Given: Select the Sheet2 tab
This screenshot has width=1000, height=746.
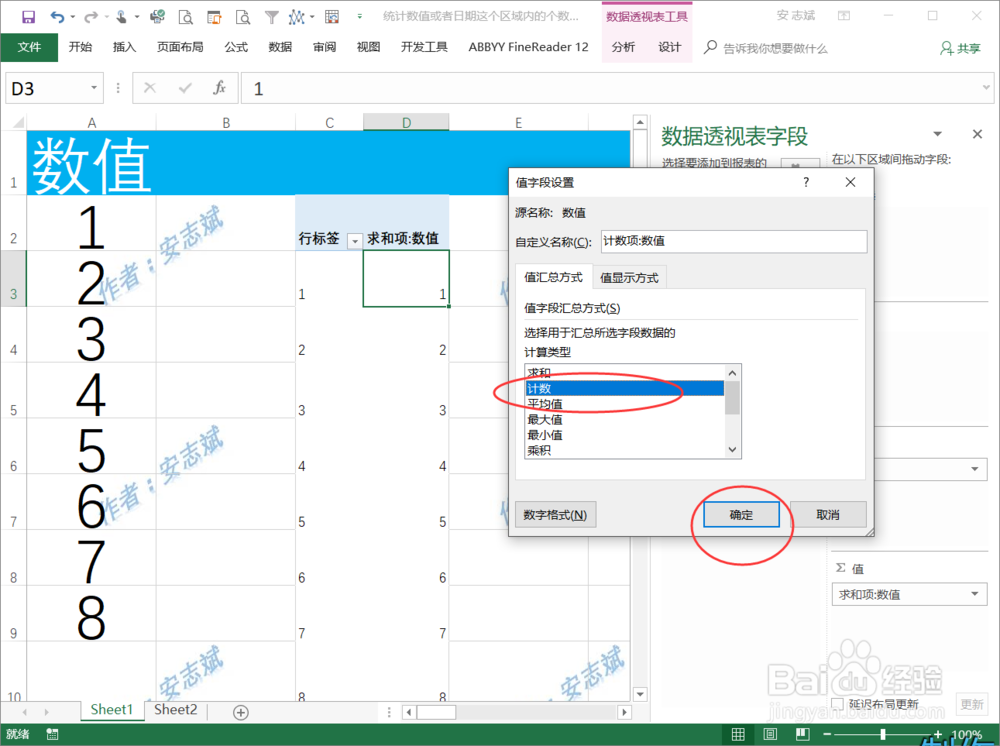Looking at the screenshot, I should tap(175, 710).
